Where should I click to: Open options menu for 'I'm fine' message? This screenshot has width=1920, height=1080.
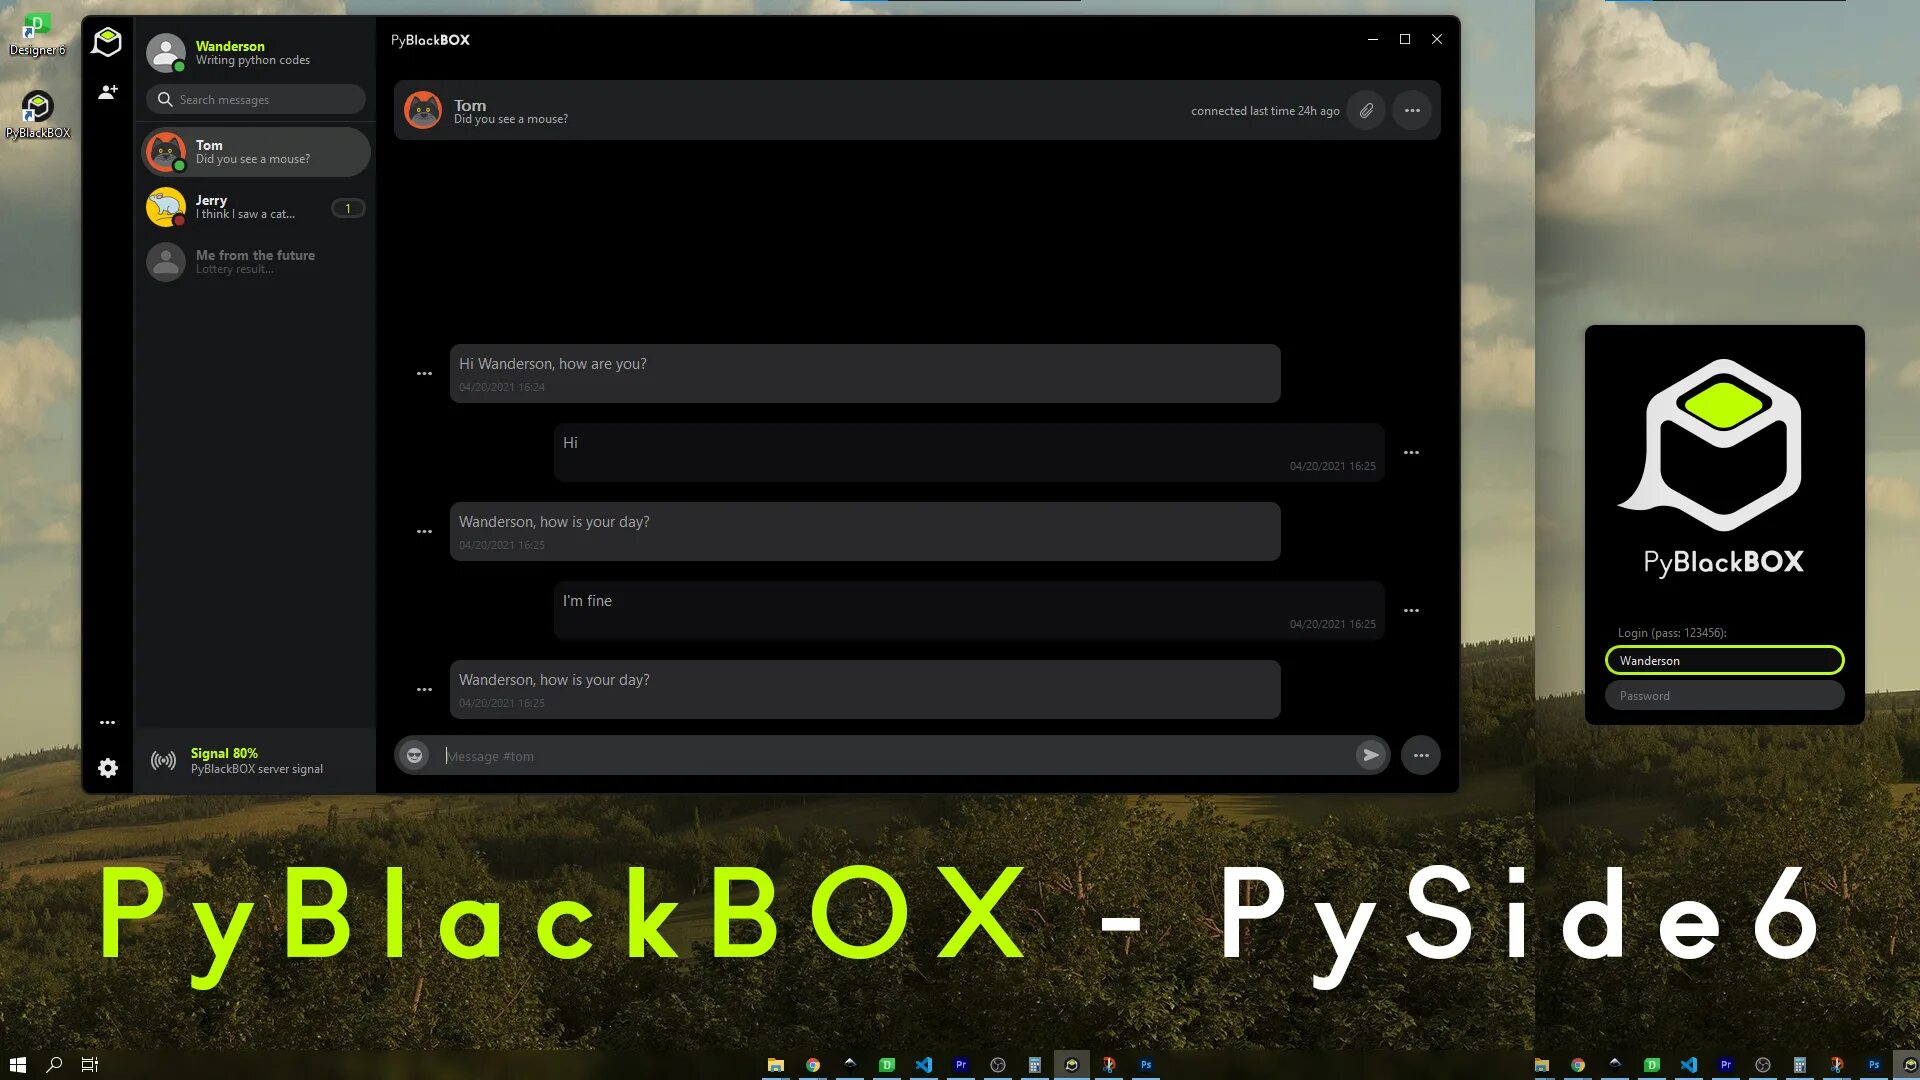click(1411, 611)
